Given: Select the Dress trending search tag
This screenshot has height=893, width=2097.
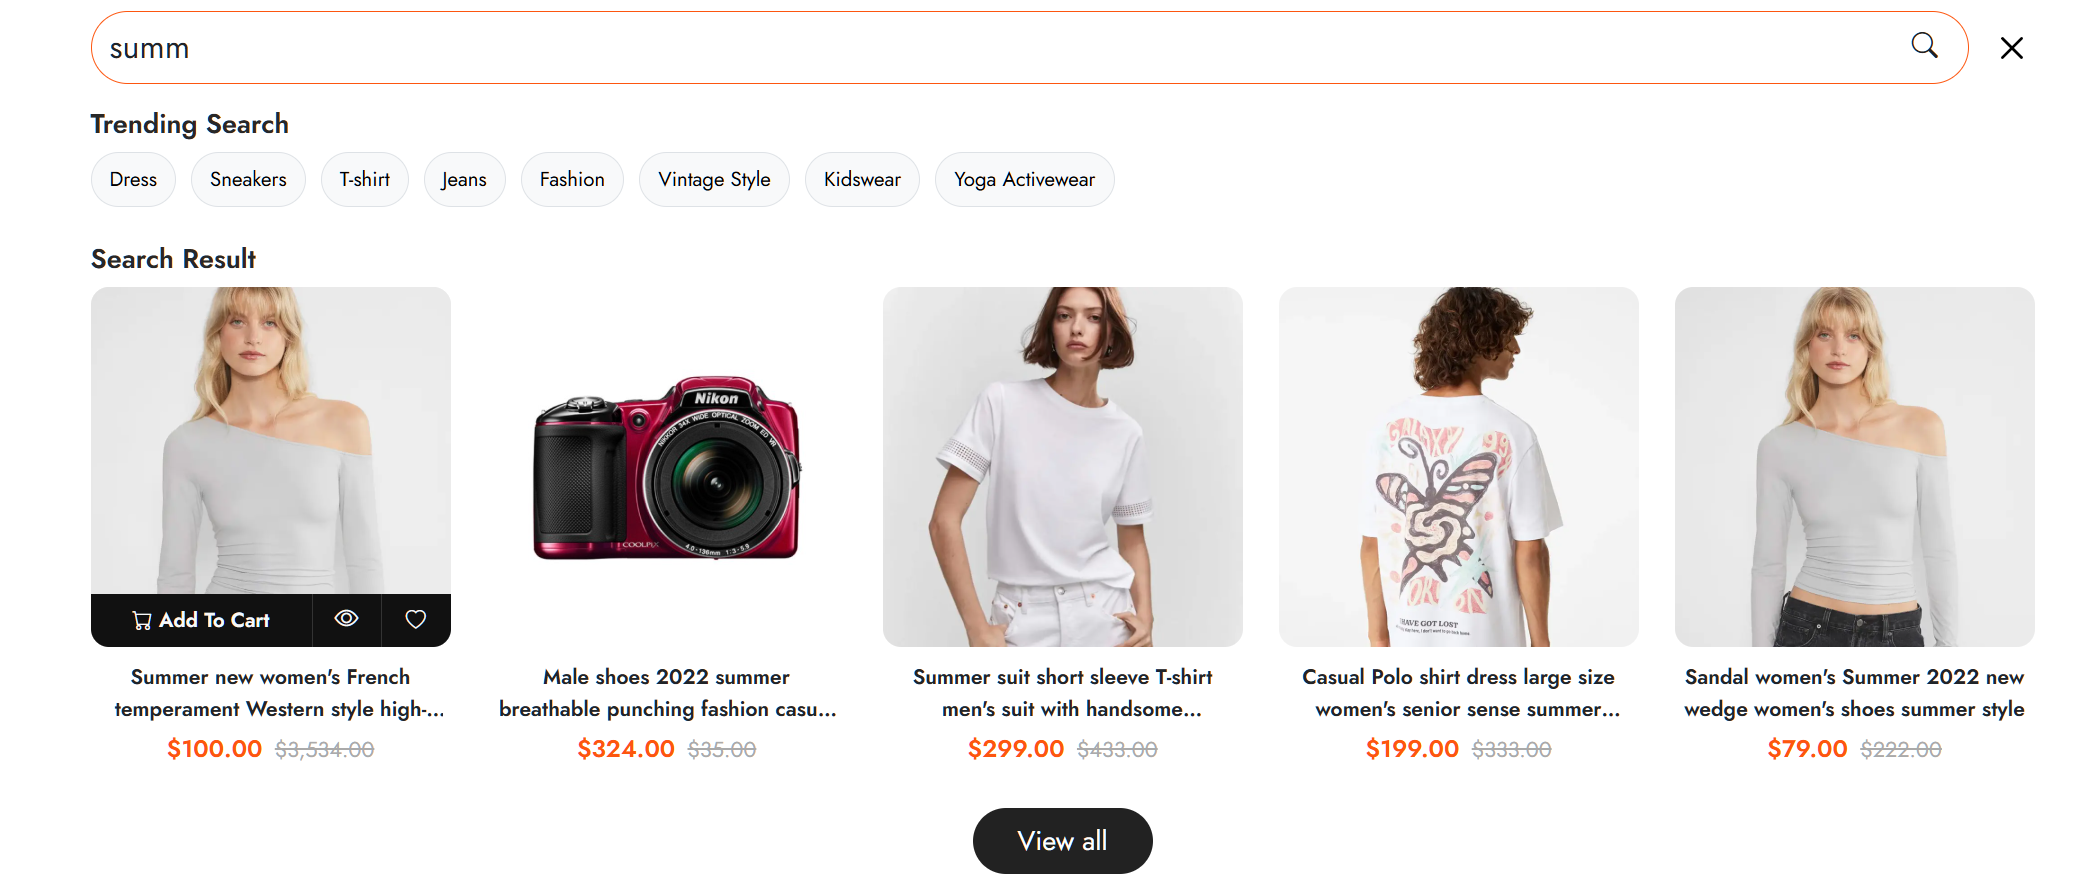Looking at the screenshot, I should 133,179.
